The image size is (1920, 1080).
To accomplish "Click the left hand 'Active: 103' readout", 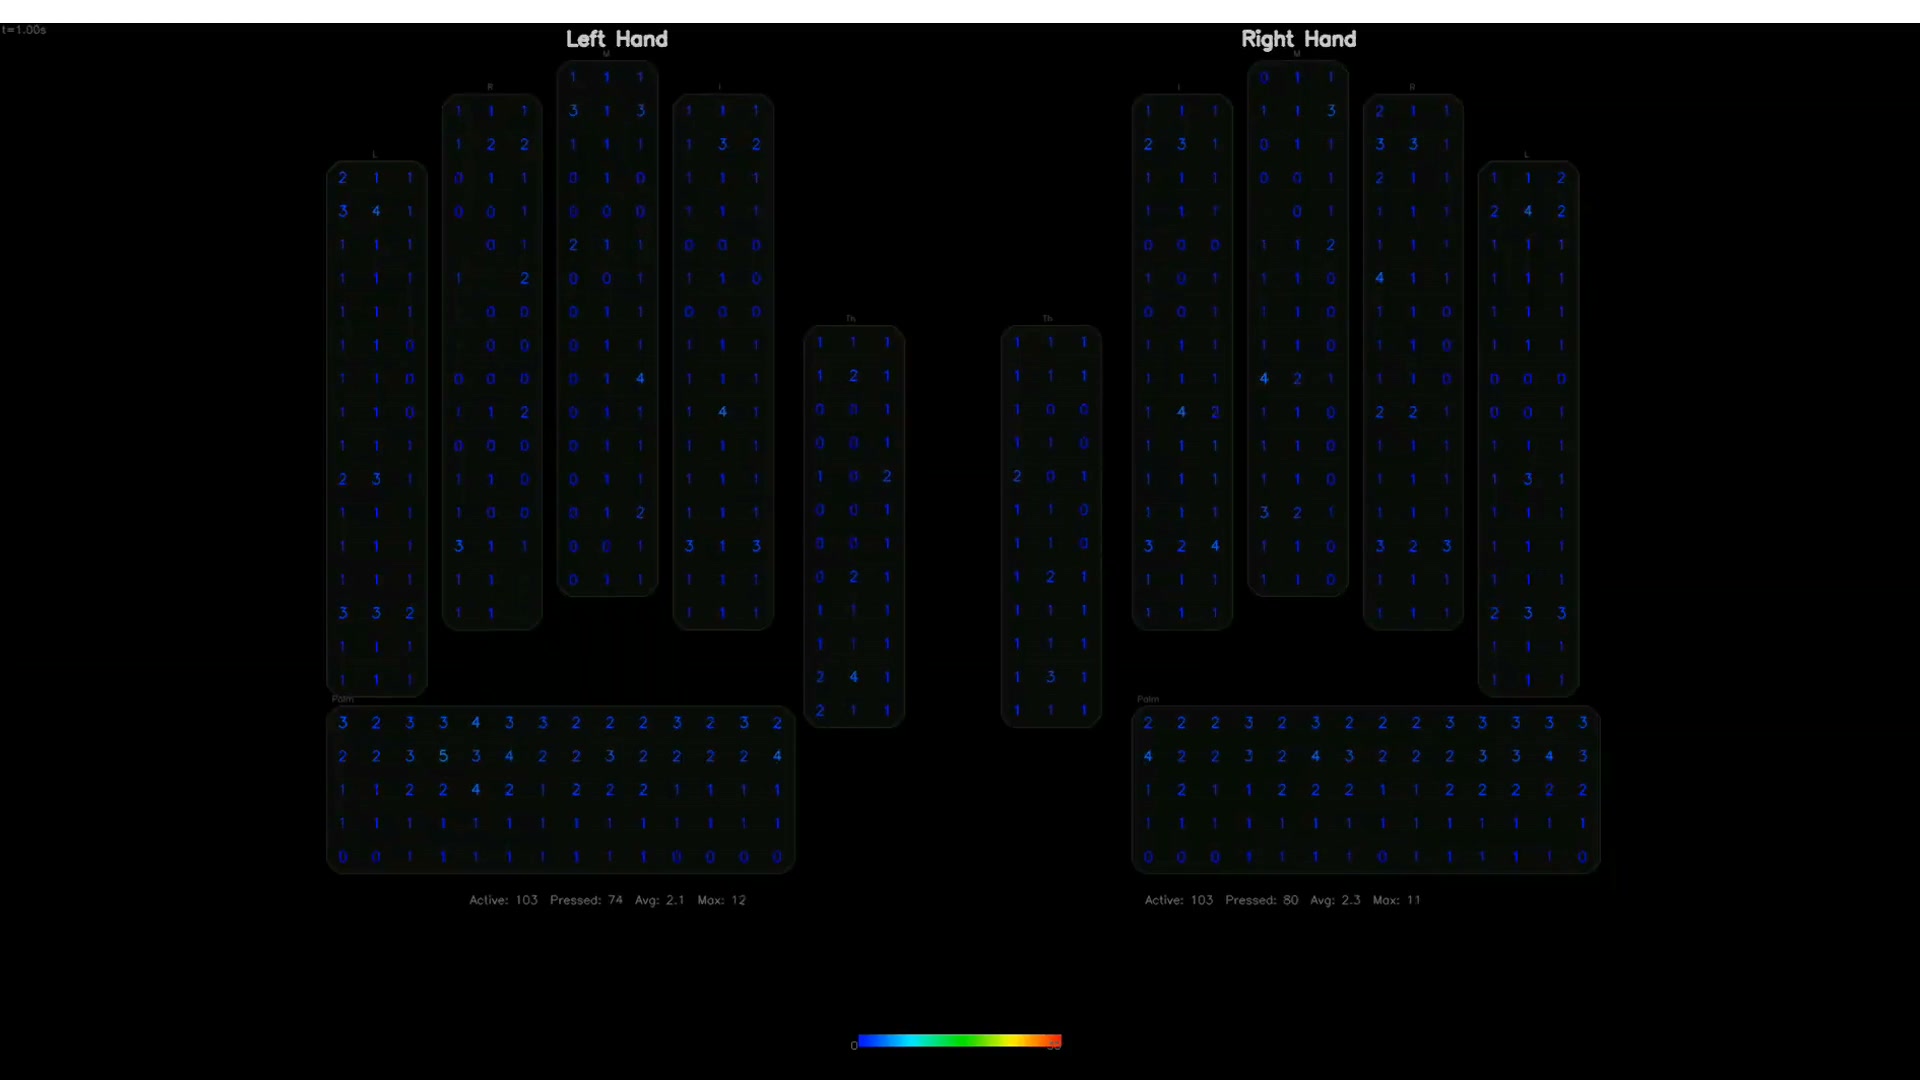I will (x=503, y=900).
